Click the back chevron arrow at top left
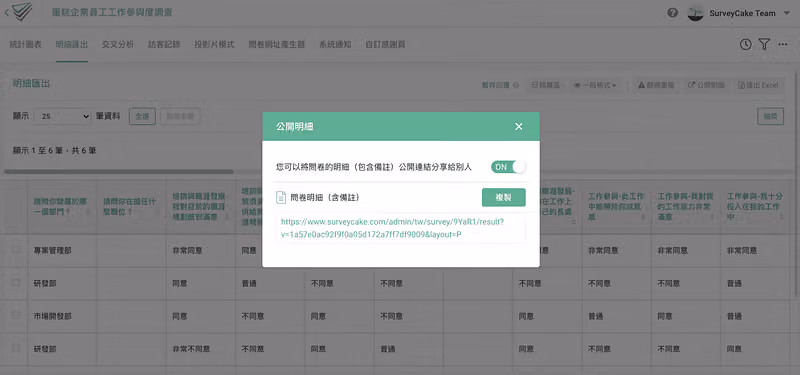800x375 pixels. [x=6, y=12]
